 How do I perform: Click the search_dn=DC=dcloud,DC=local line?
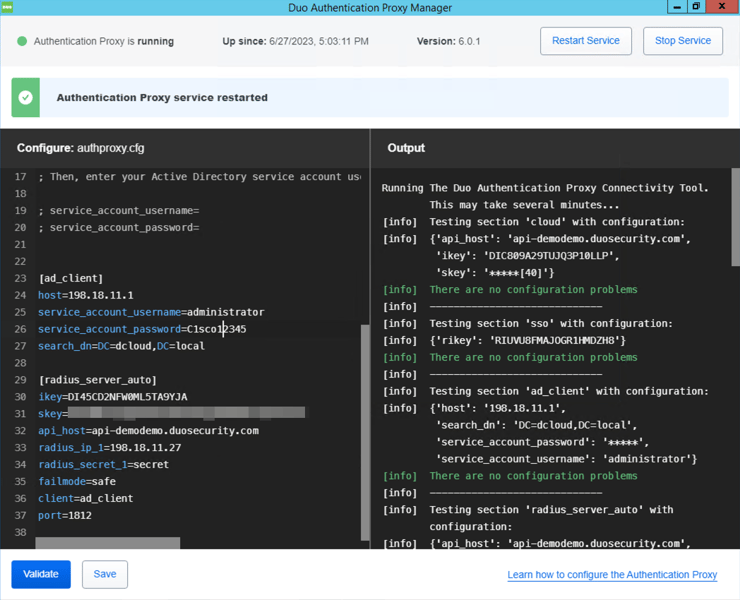(121, 346)
